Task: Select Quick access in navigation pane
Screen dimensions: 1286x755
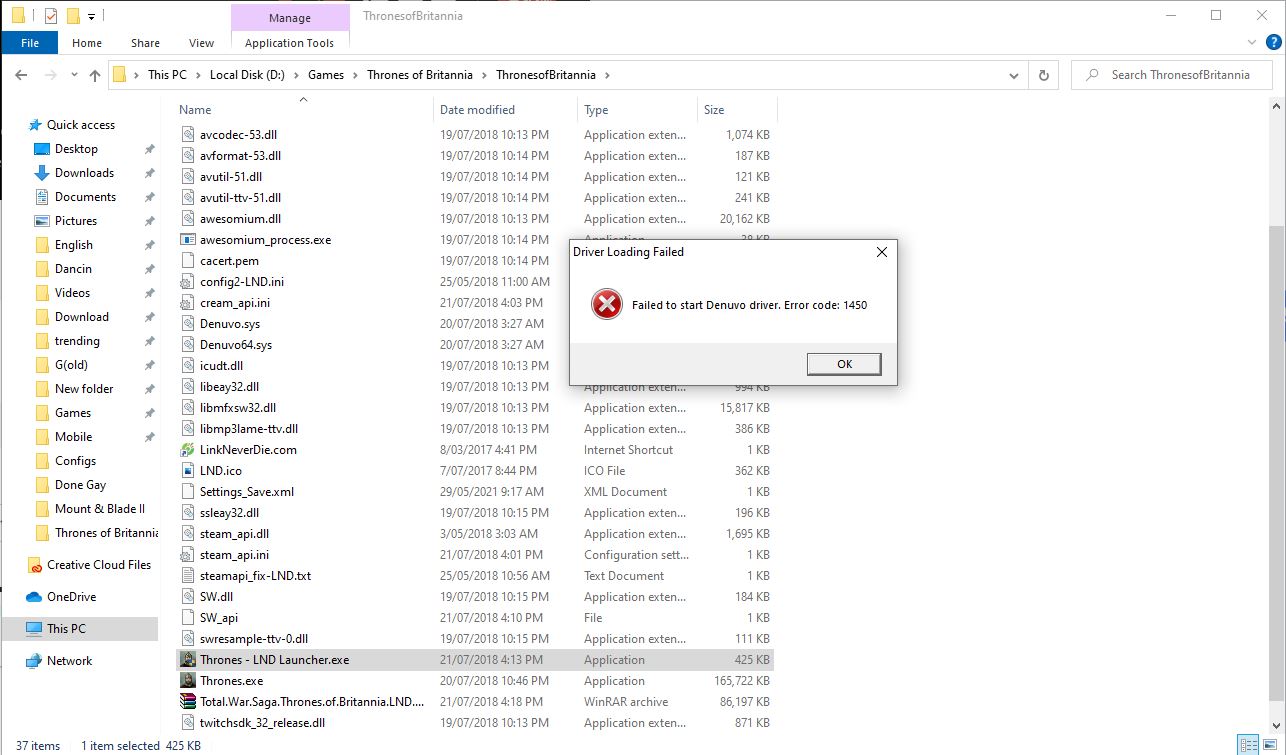Action: tap(80, 125)
